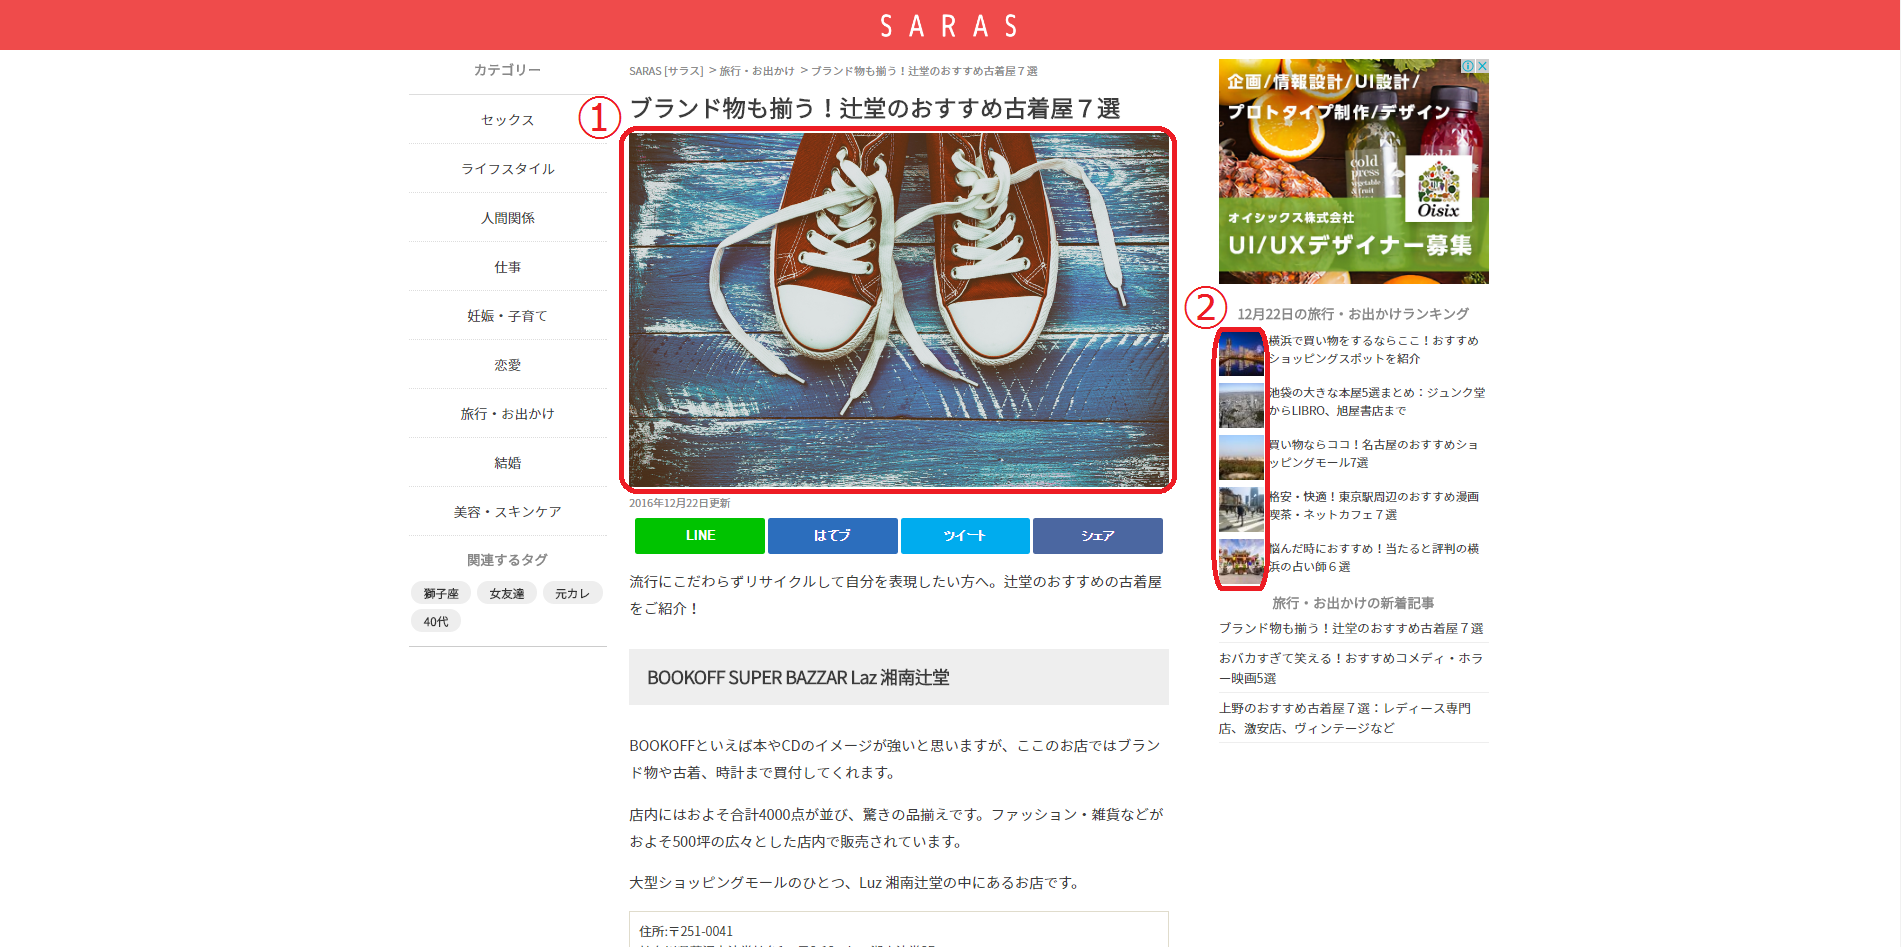Screen dimensions: 1901x947
Task: Bookmark the article with the はてブ button
Action: point(832,536)
